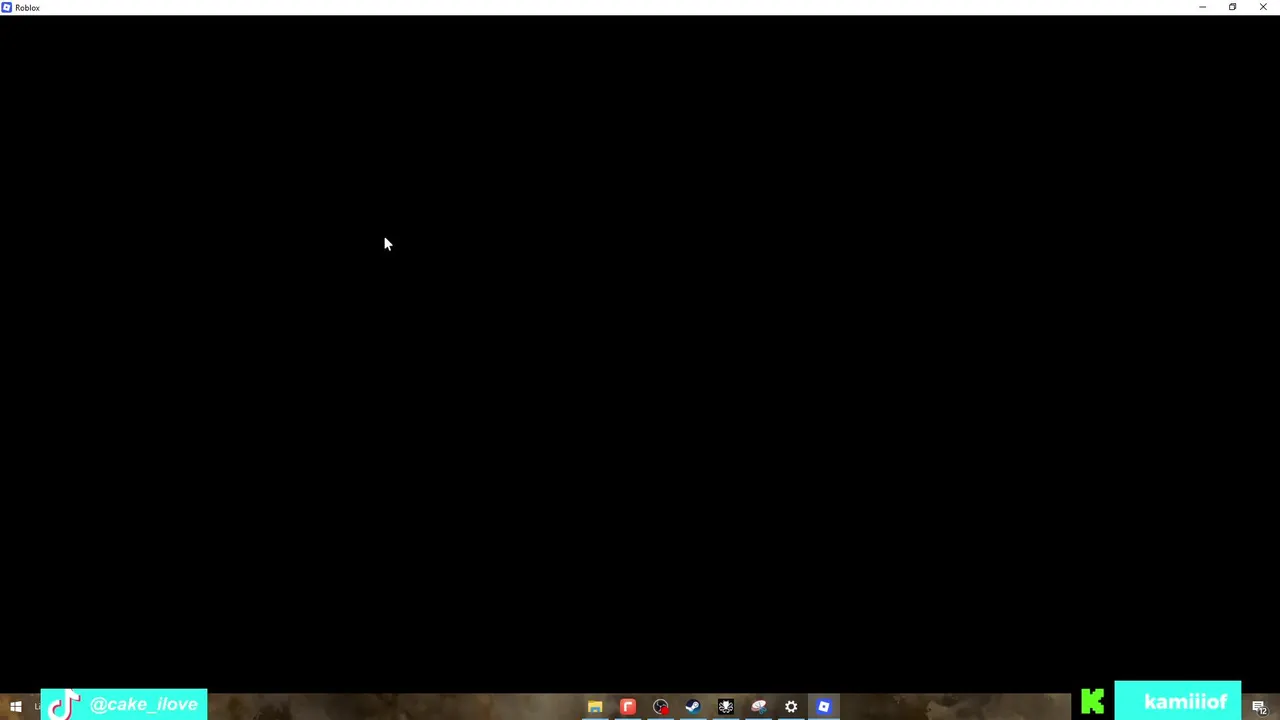Open the black creature-logo taskbar app

pos(726,707)
